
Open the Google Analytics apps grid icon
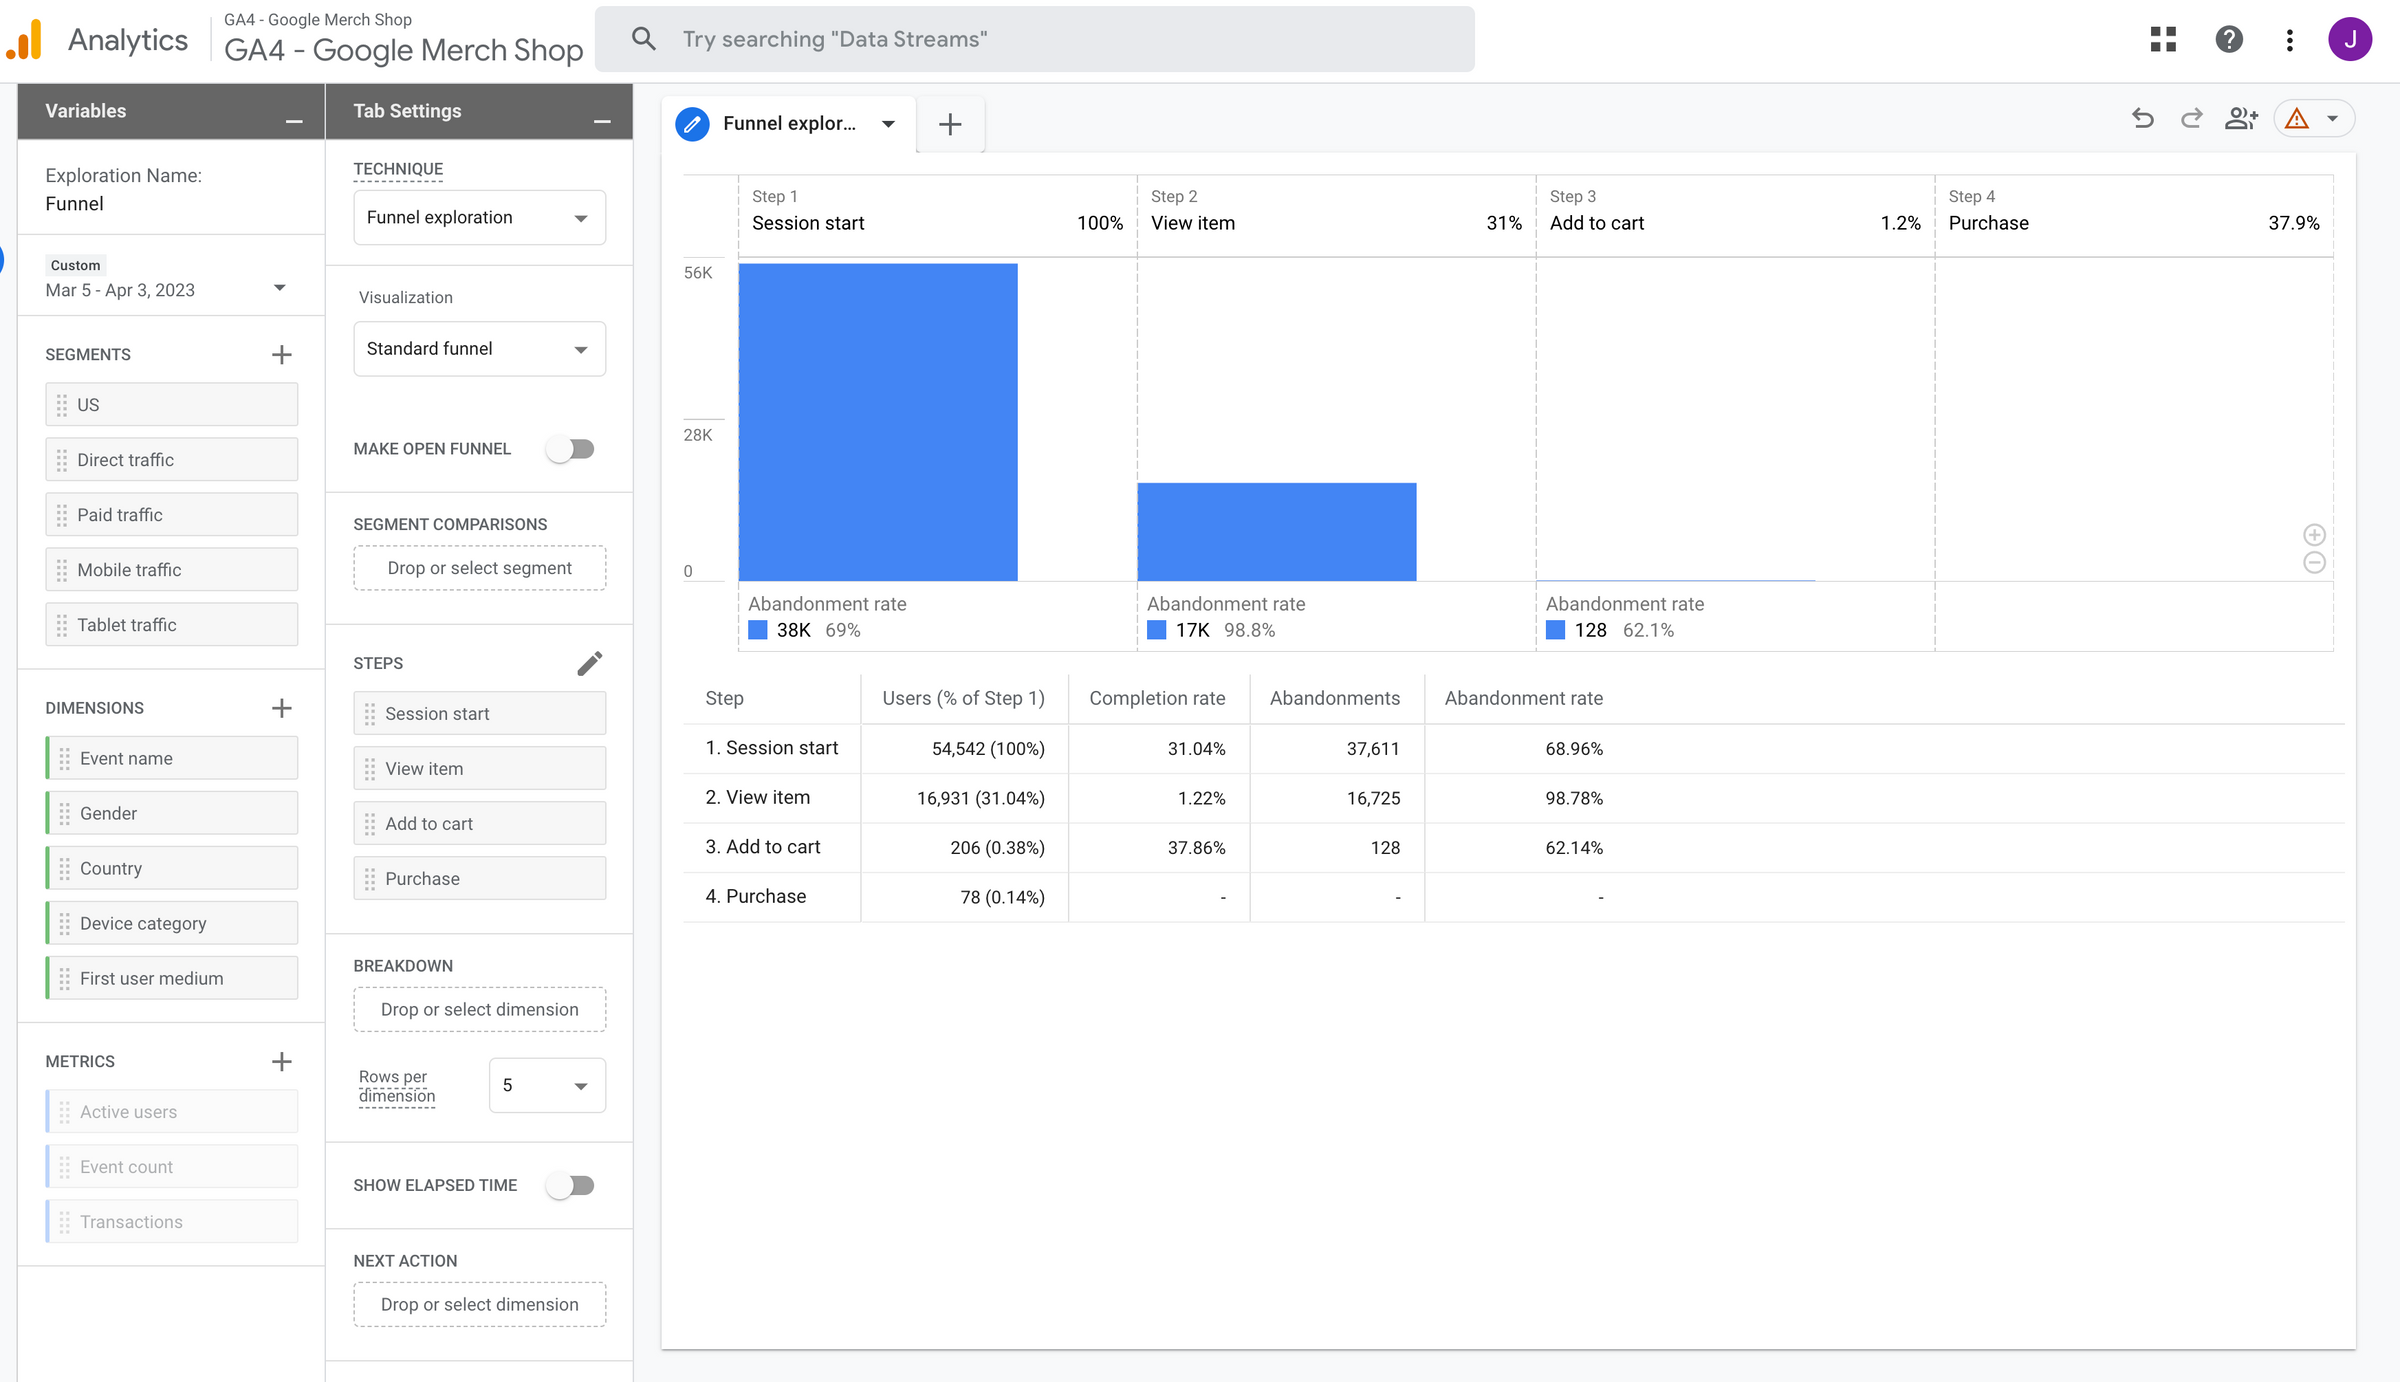(2163, 39)
